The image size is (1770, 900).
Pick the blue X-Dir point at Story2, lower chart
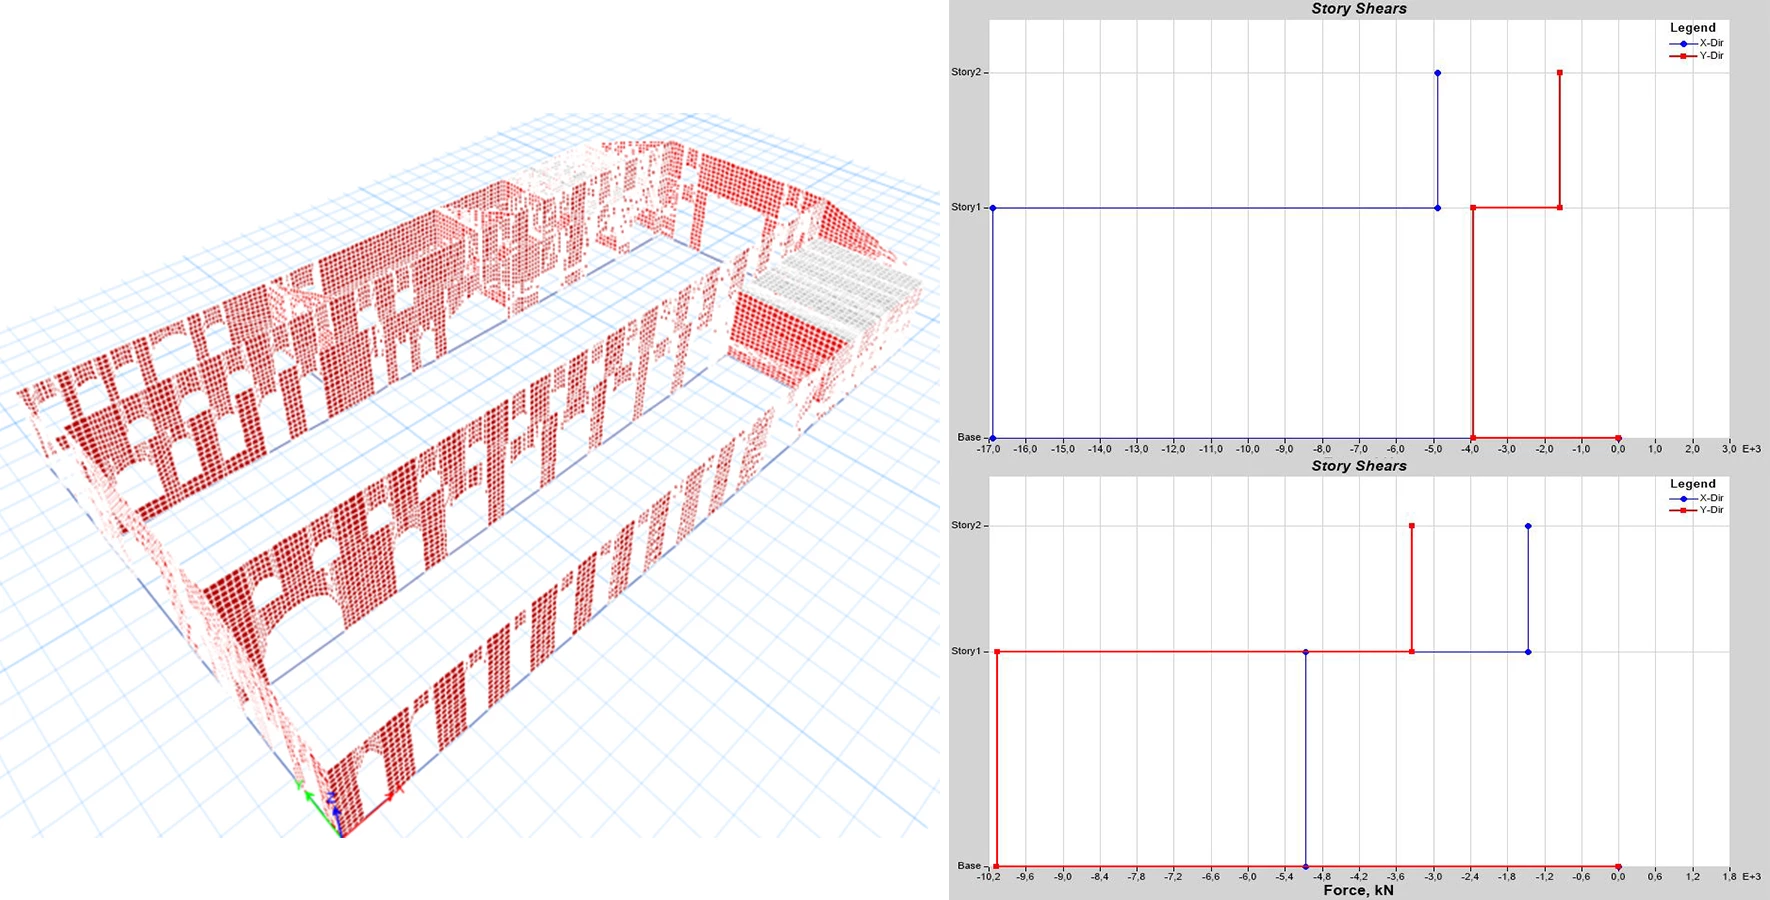click(x=1528, y=526)
